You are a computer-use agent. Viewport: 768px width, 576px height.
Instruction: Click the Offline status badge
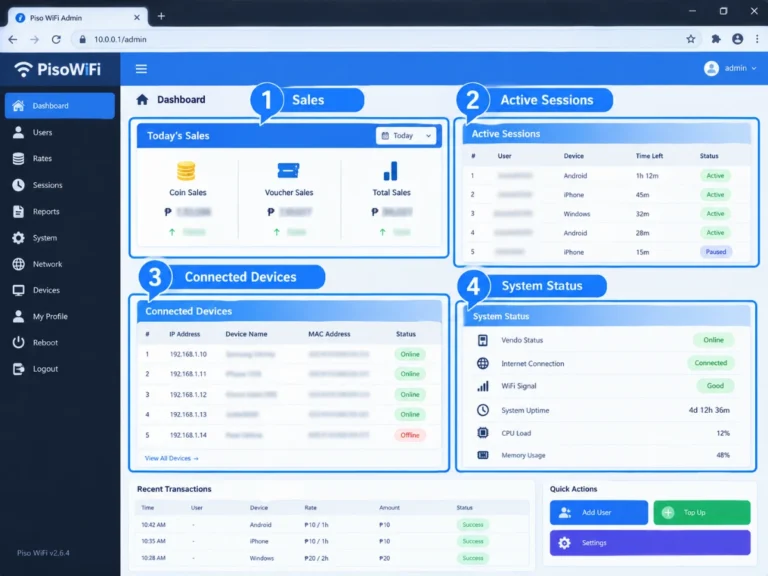[x=410, y=435]
